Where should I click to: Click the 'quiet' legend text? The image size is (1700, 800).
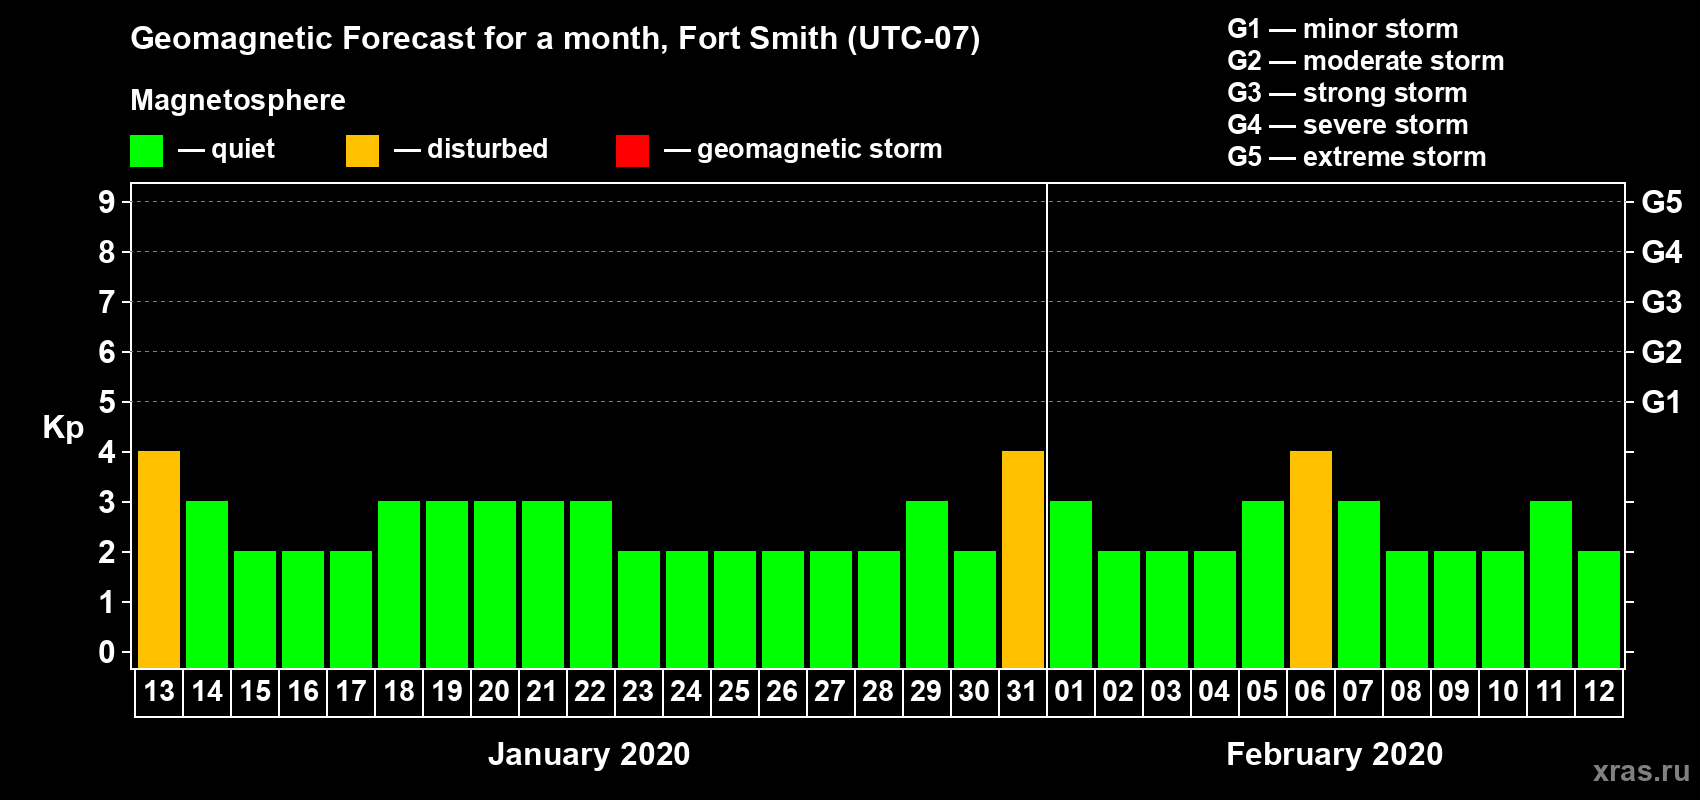(x=243, y=149)
